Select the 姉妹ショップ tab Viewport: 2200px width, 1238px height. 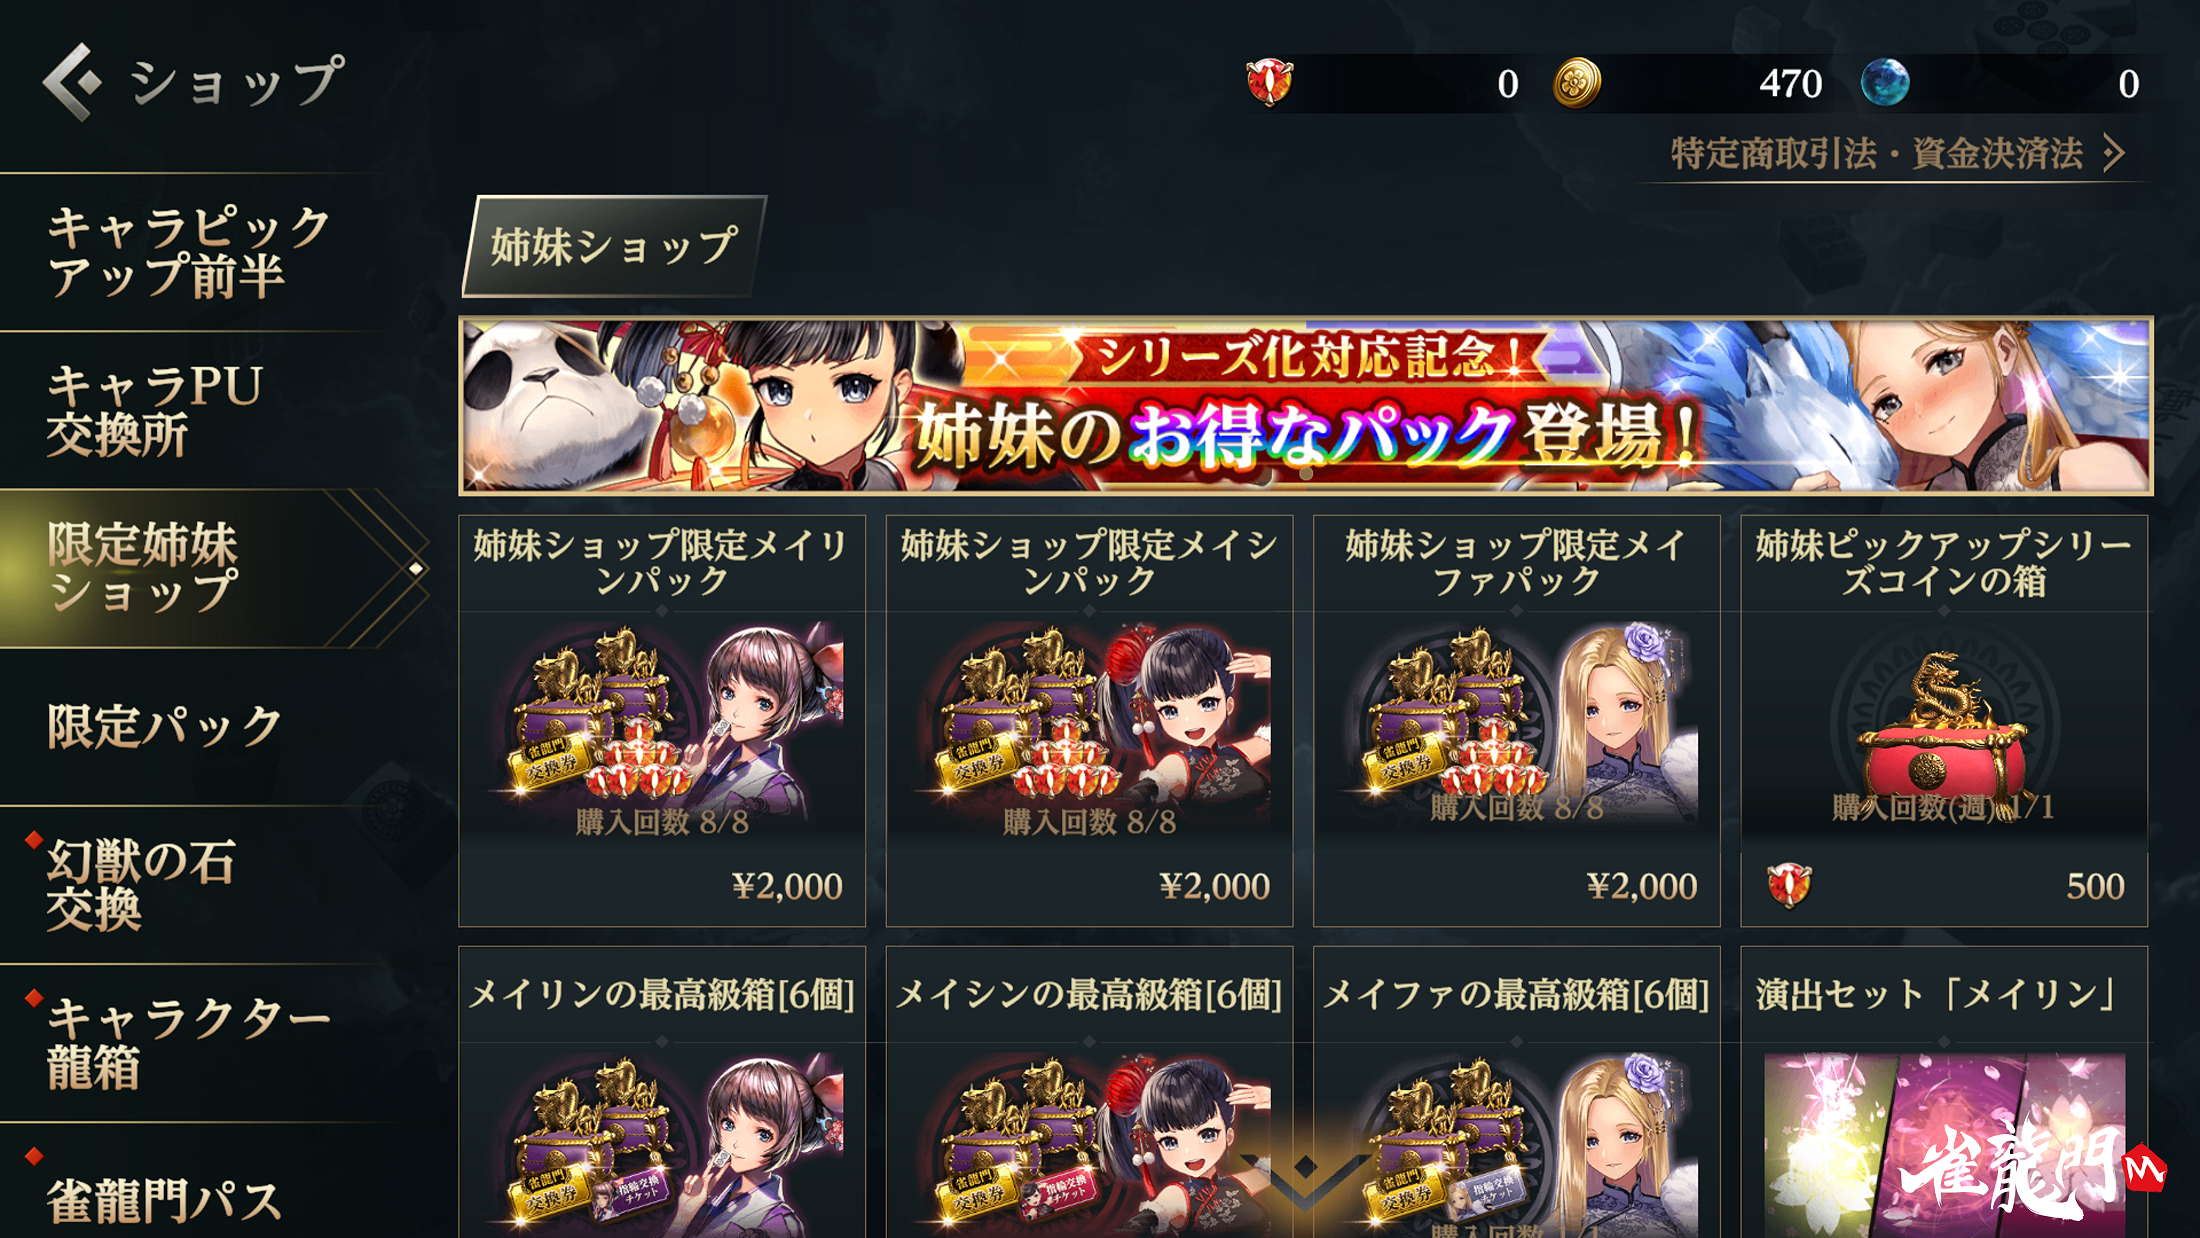coord(614,246)
